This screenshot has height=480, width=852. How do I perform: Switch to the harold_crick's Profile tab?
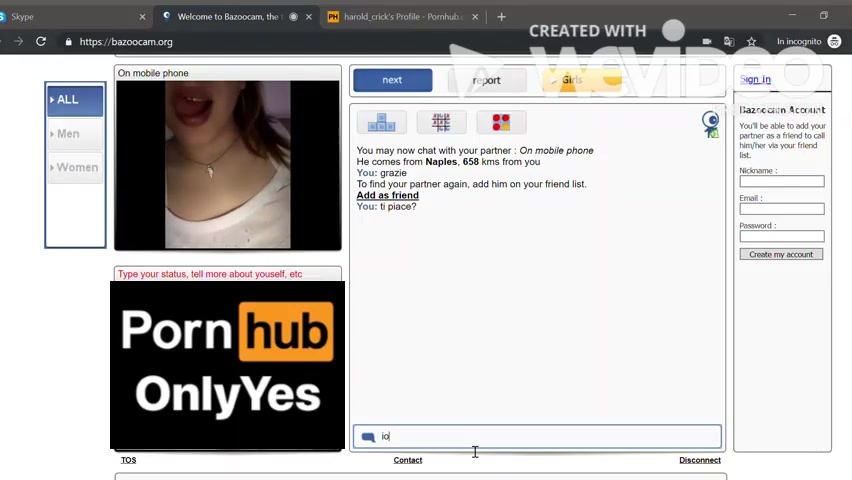400,16
